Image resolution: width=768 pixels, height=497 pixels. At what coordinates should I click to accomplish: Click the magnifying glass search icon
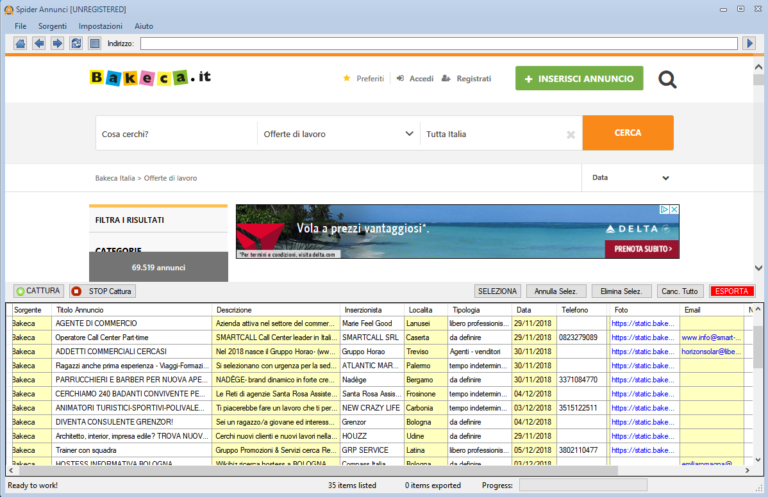(x=667, y=79)
